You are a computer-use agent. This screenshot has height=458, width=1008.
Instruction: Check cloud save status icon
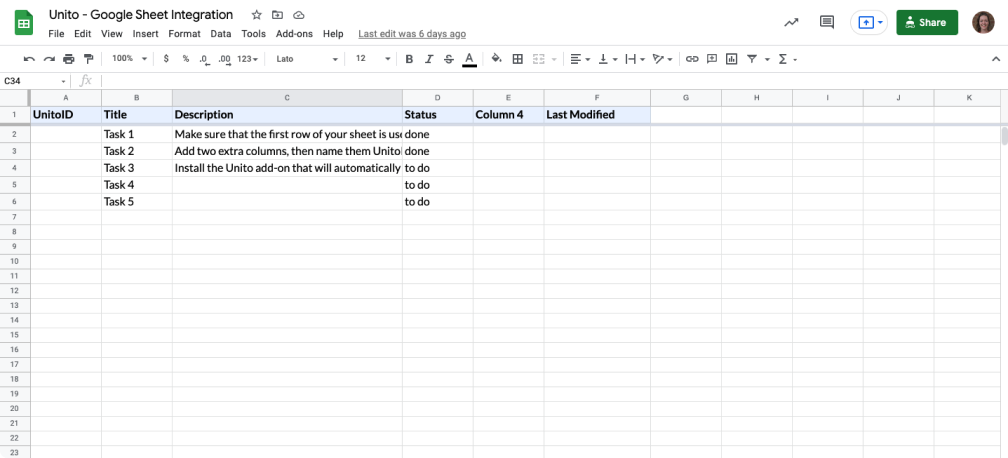click(x=298, y=15)
